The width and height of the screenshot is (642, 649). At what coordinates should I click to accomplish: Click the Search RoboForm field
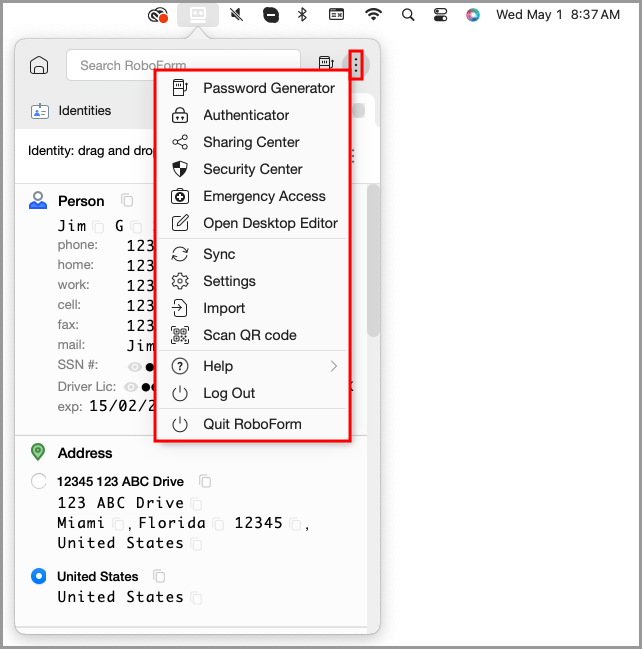pyautogui.click(x=183, y=65)
